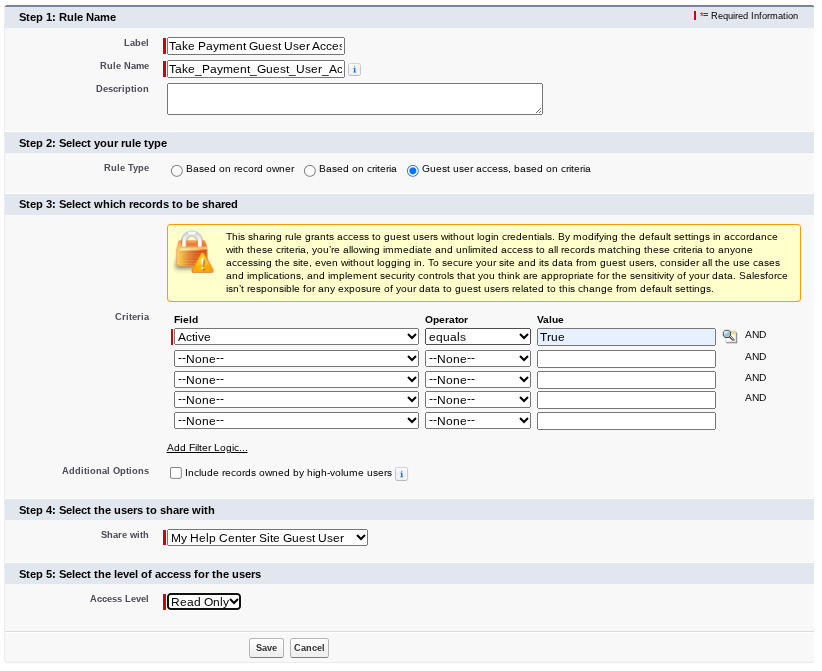Select the 'Based on record owner' rule type
822x671 pixels.
point(177,170)
